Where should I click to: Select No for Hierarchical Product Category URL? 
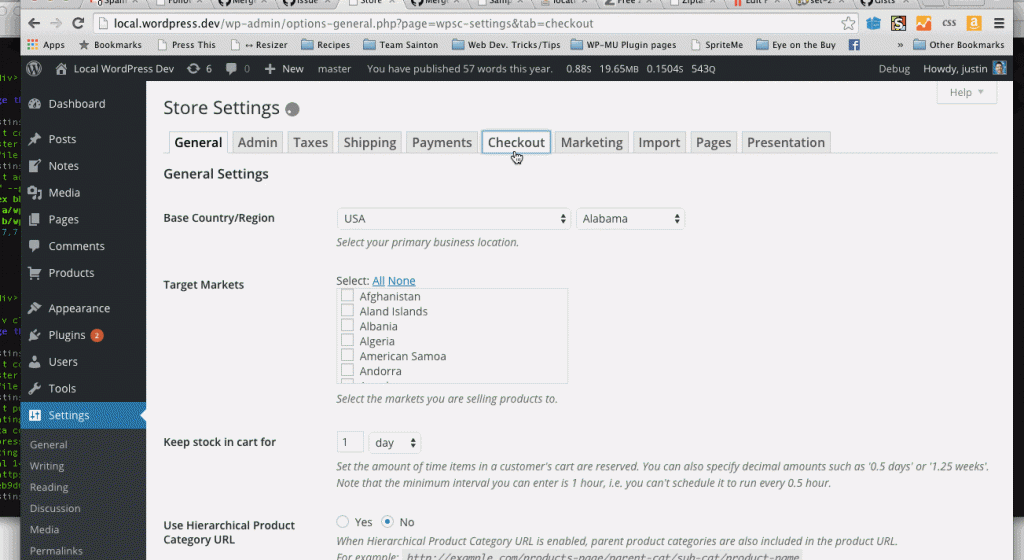(x=387, y=521)
